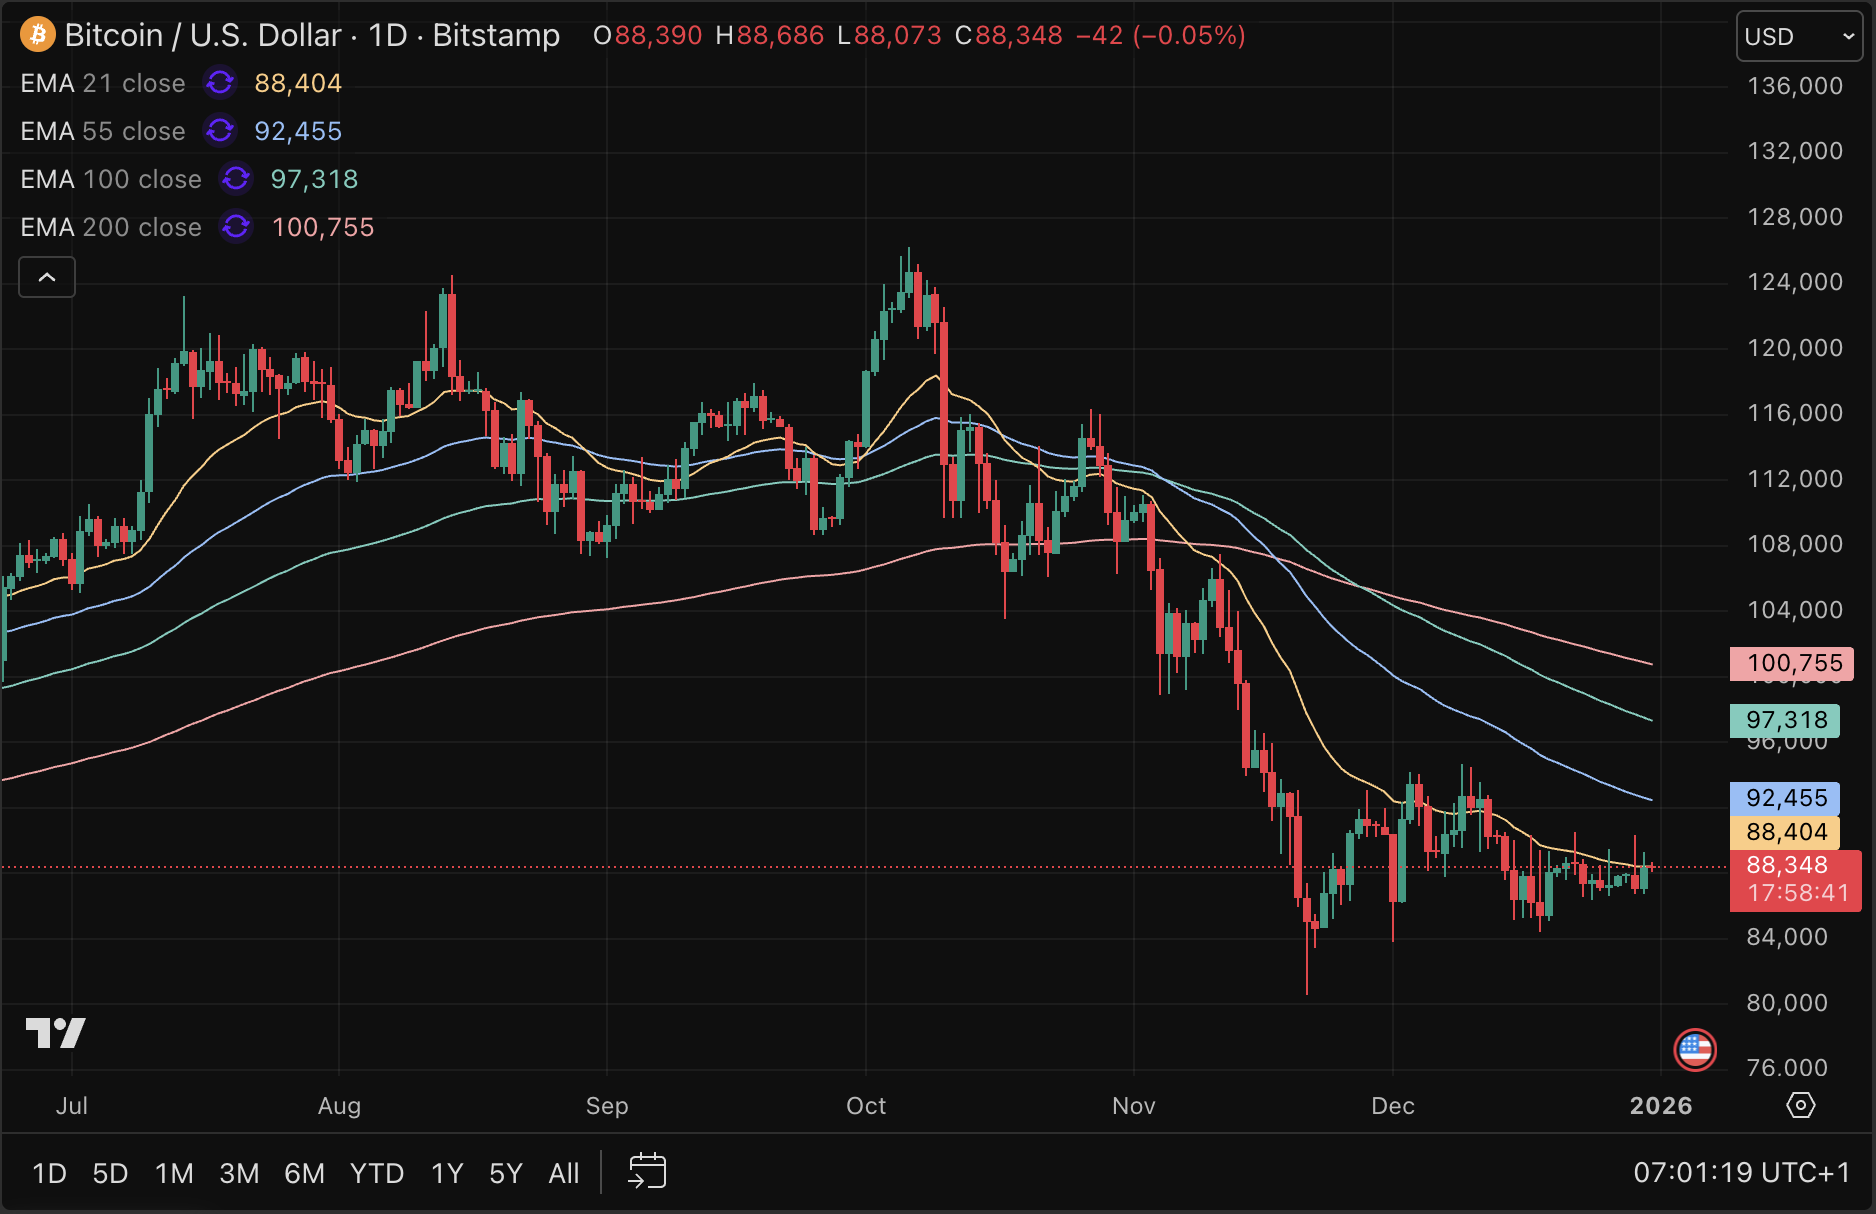Click the US flag economic event icon
This screenshot has width=1876, height=1214.
(1694, 1049)
